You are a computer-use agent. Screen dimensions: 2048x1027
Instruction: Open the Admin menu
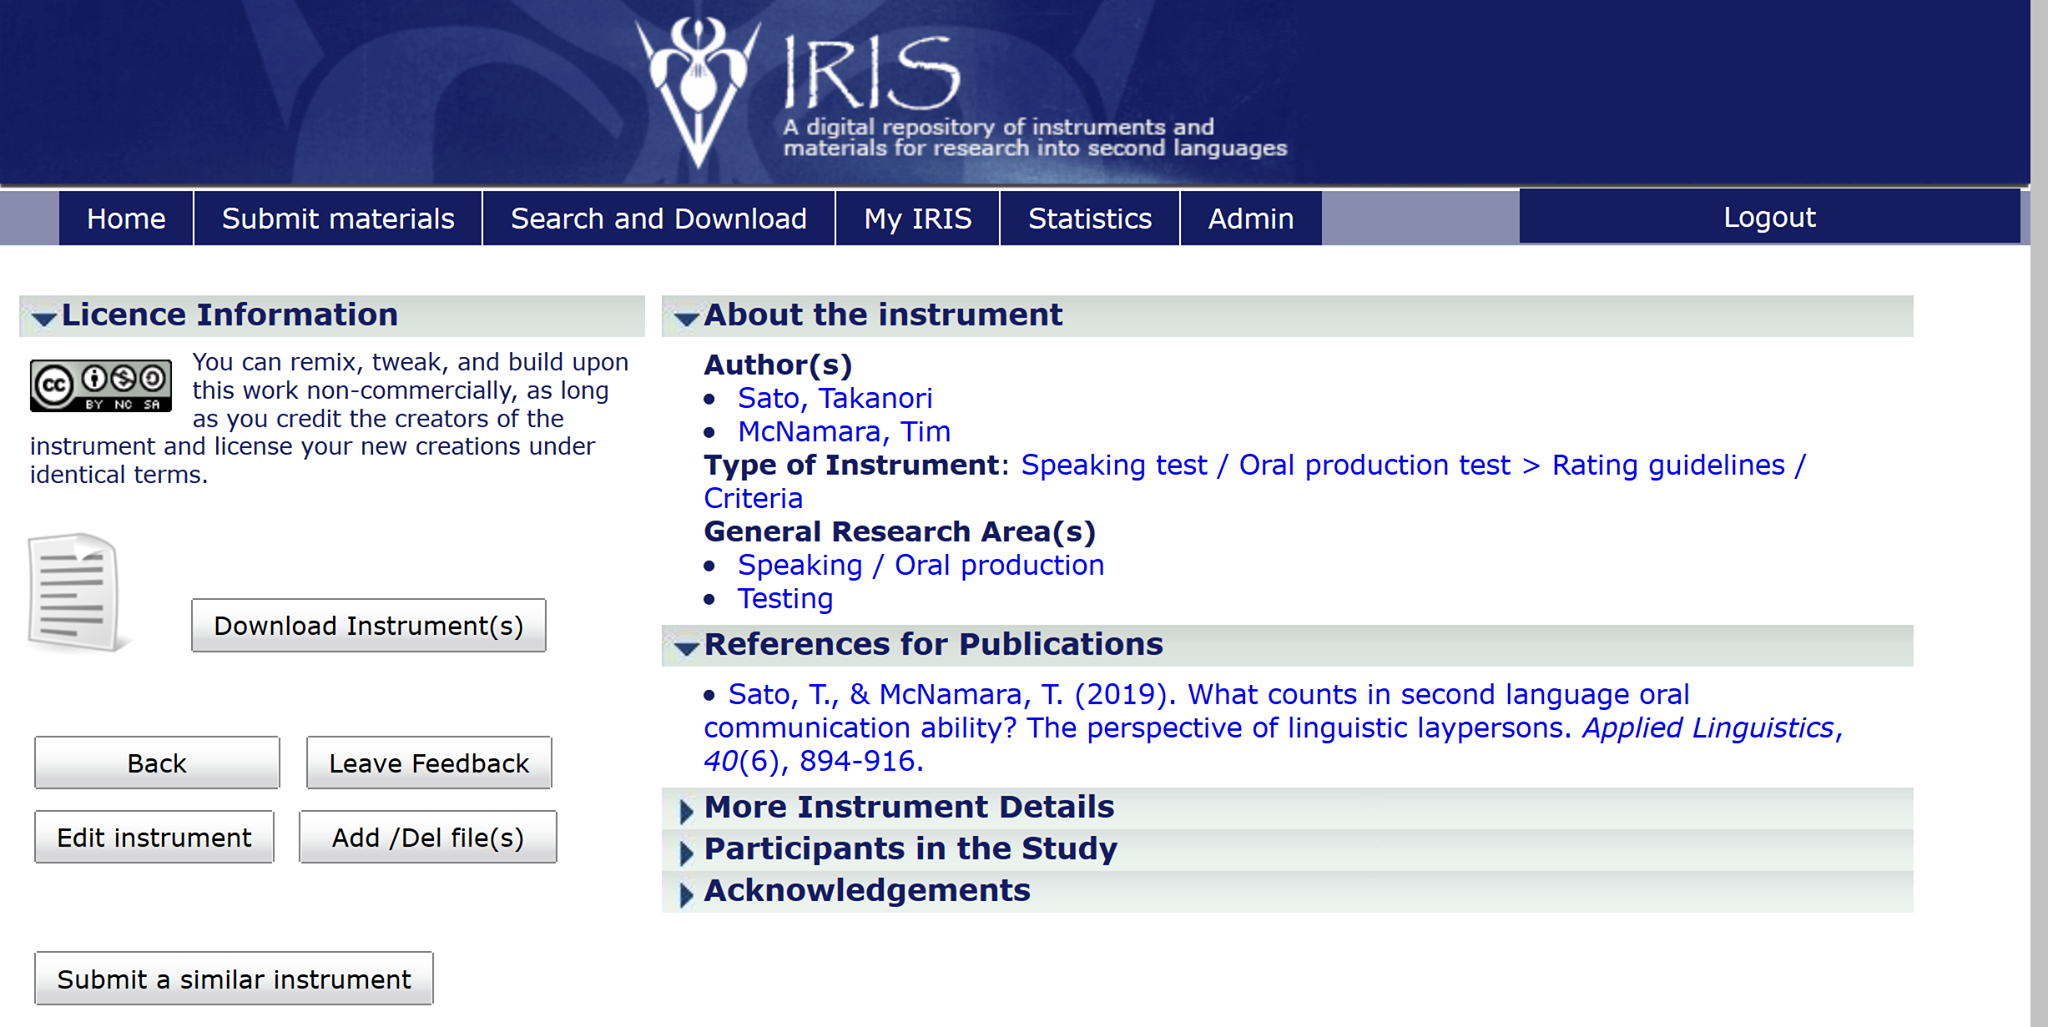[1251, 218]
